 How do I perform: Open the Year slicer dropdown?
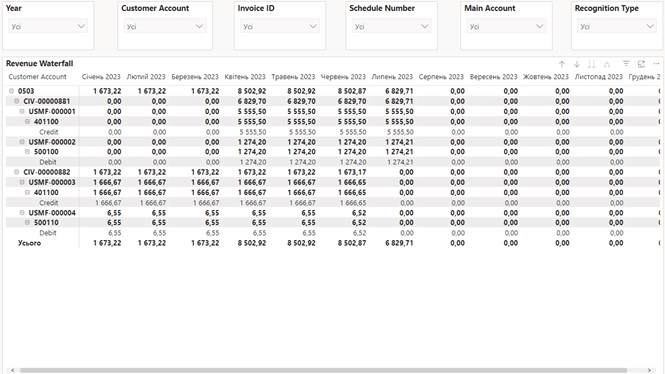(48, 26)
